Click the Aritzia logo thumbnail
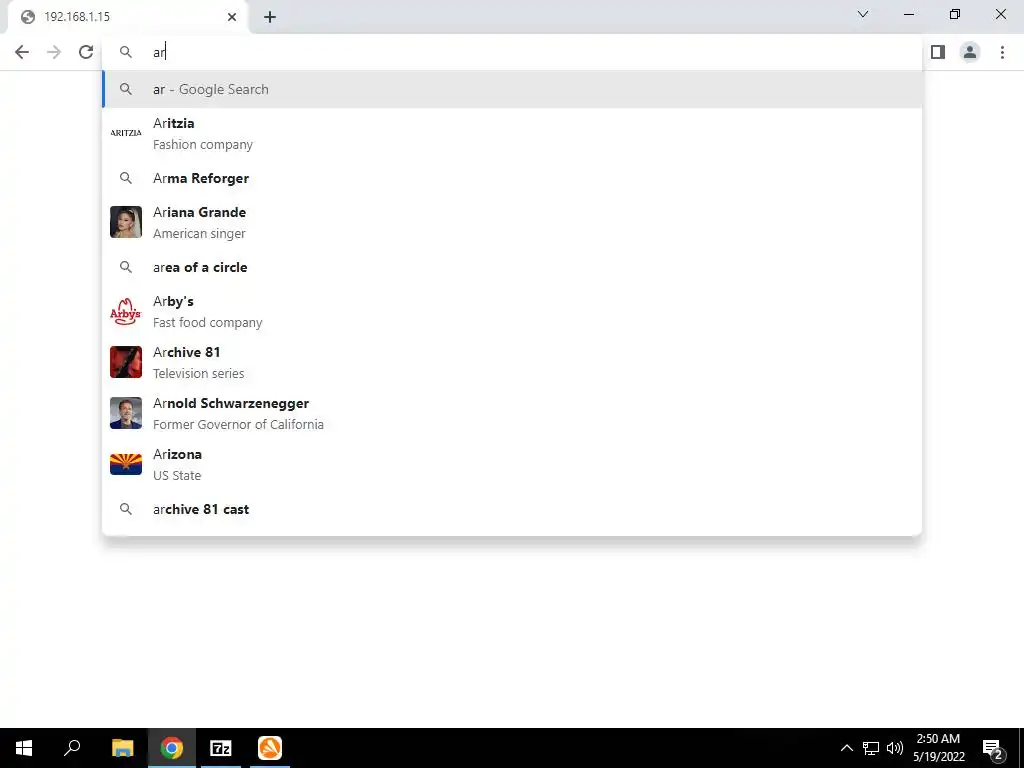The width and height of the screenshot is (1024, 768). point(126,133)
